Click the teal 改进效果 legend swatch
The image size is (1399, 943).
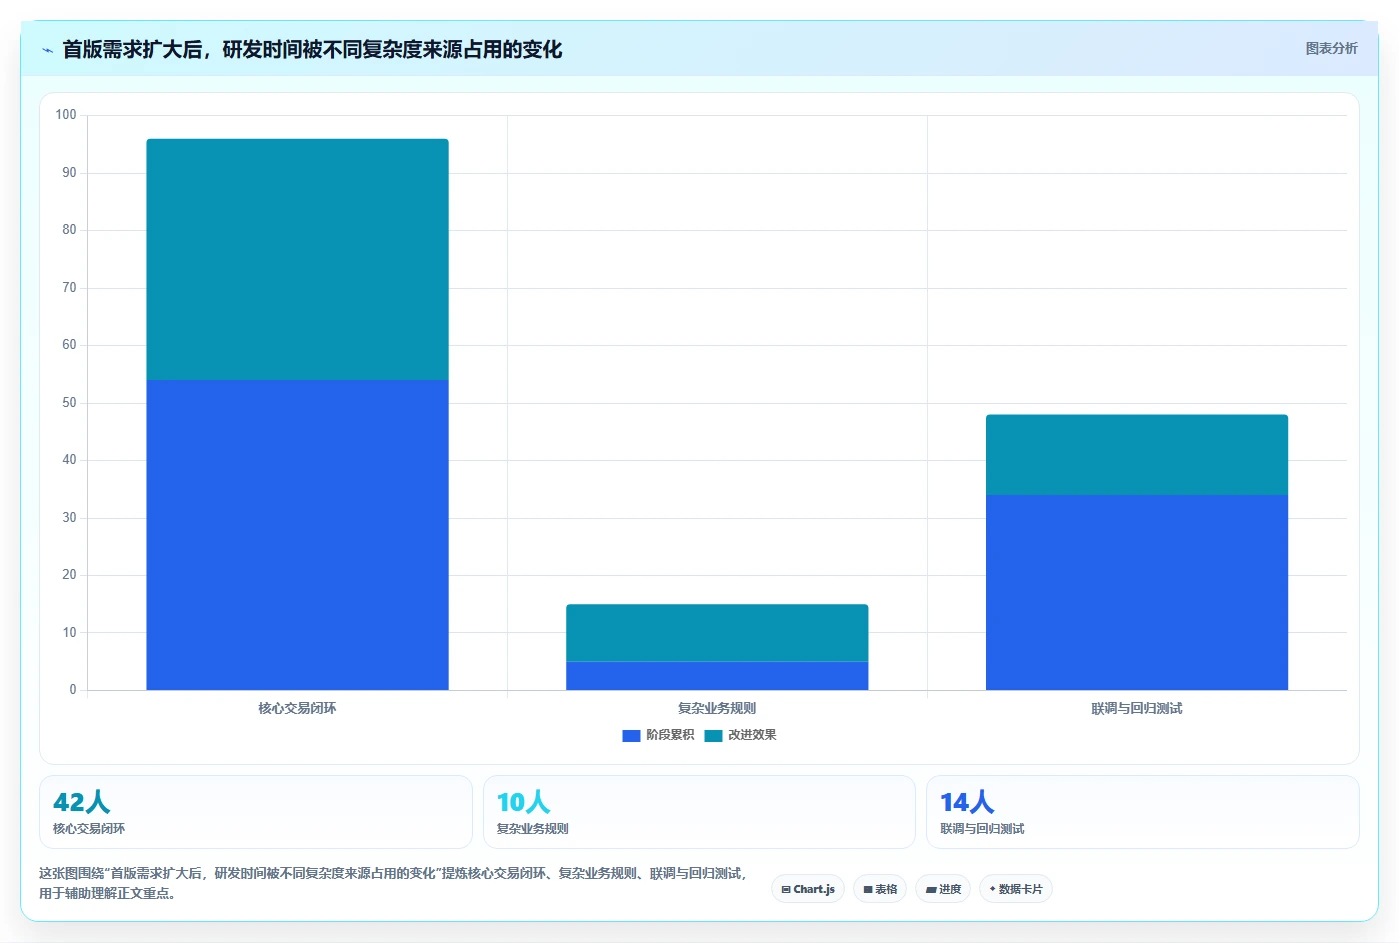713,735
